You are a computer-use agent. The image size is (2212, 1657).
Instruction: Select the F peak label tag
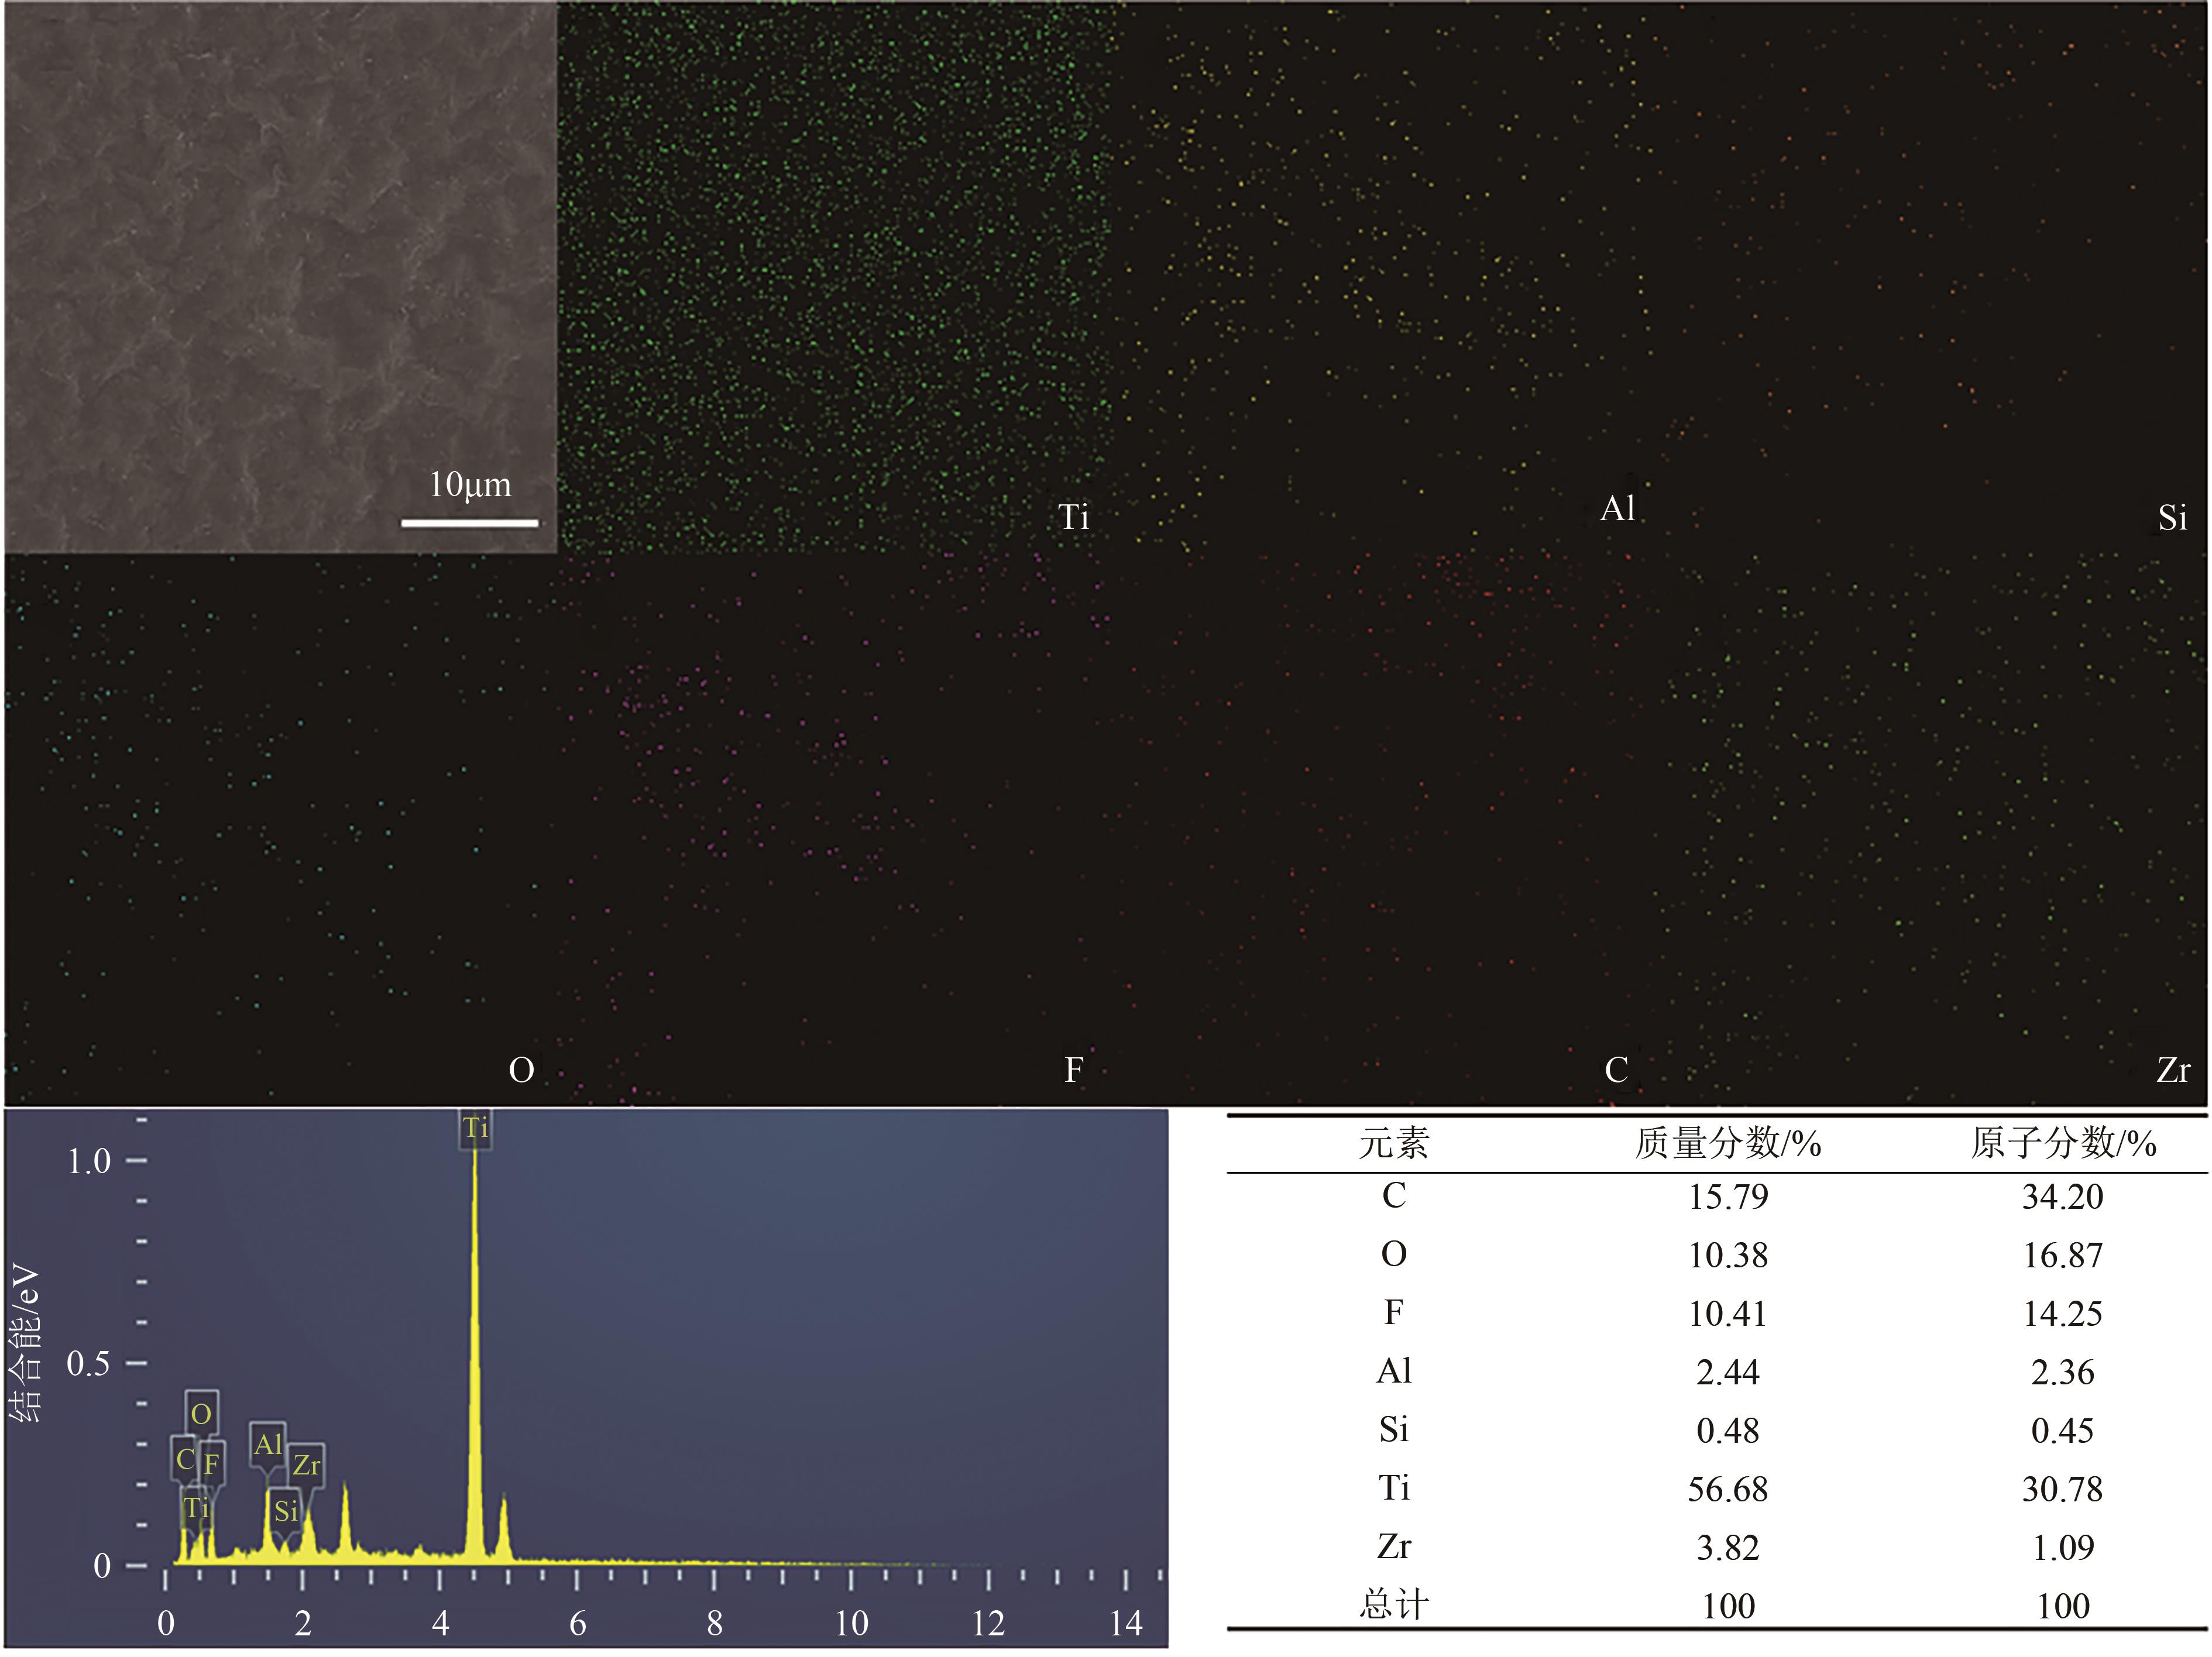point(212,1465)
